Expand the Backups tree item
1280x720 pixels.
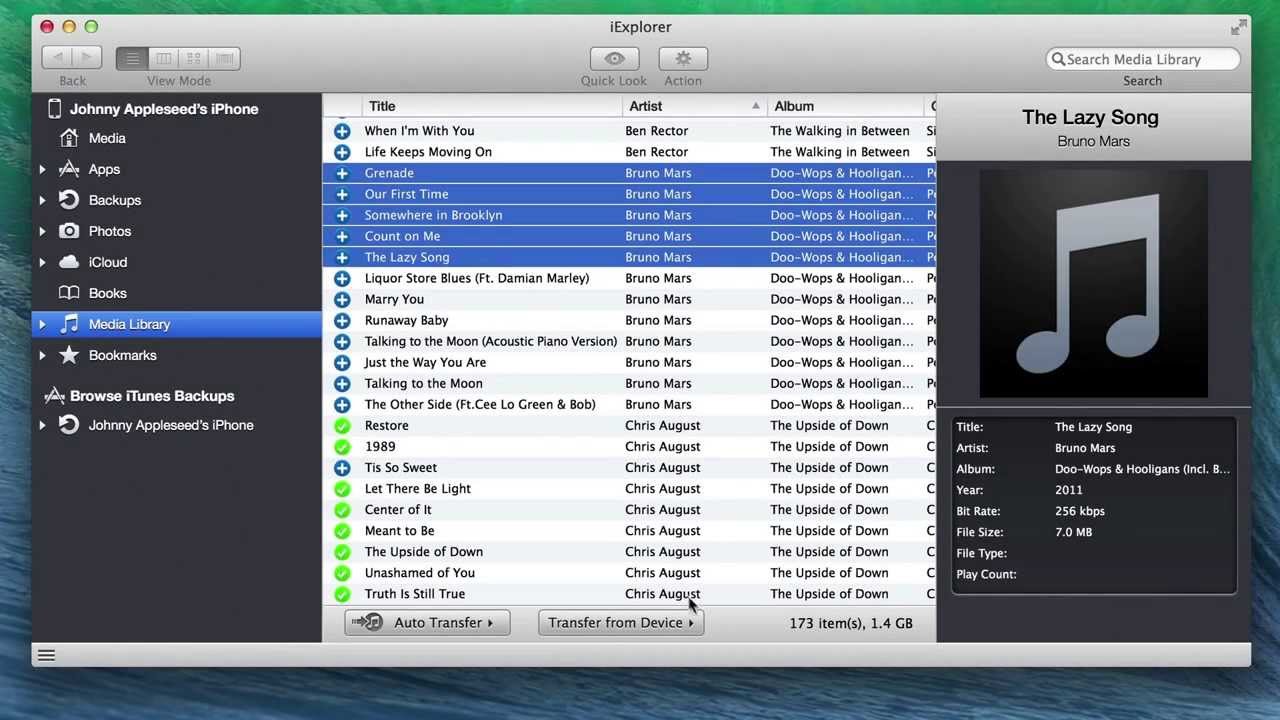click(x=42, y=200)
